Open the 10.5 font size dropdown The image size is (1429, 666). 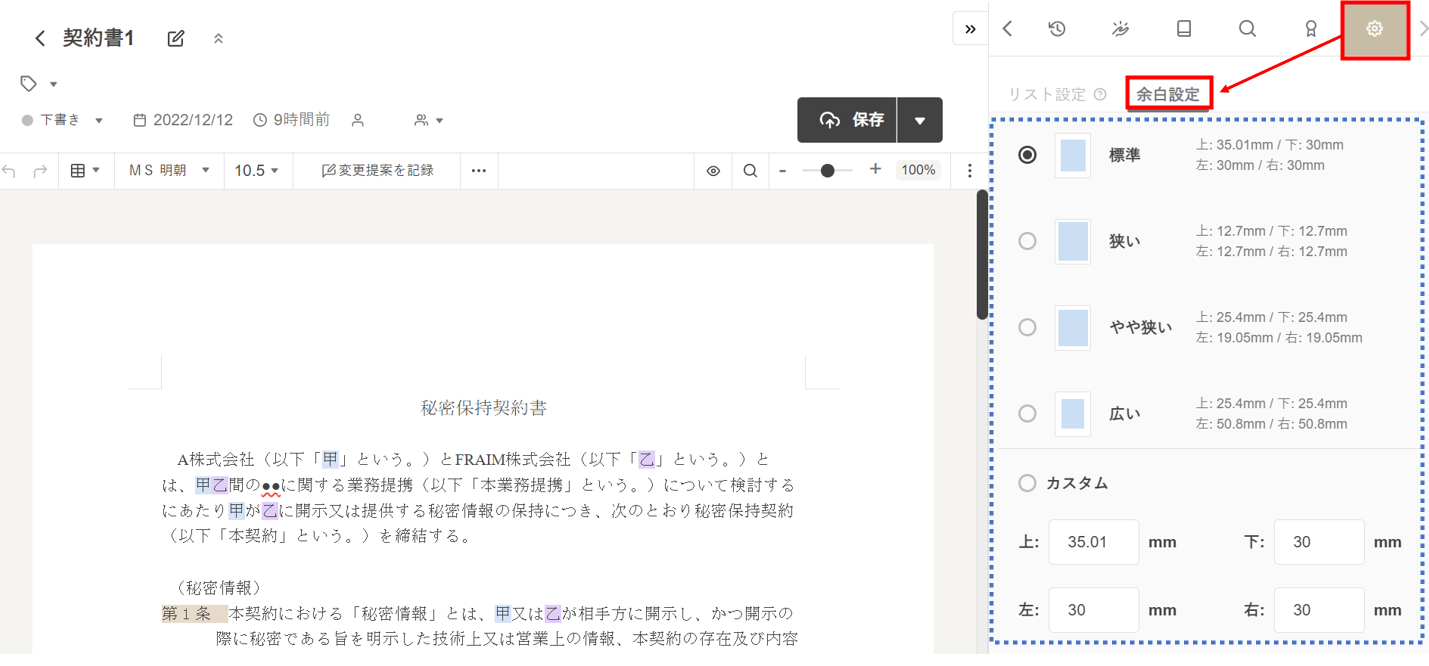point(257,171)
